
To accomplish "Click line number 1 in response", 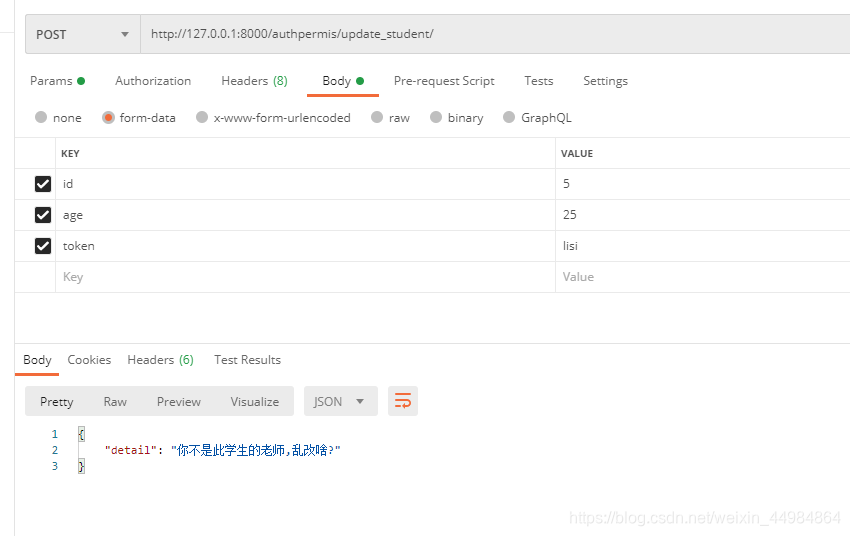I will (55, 434).
